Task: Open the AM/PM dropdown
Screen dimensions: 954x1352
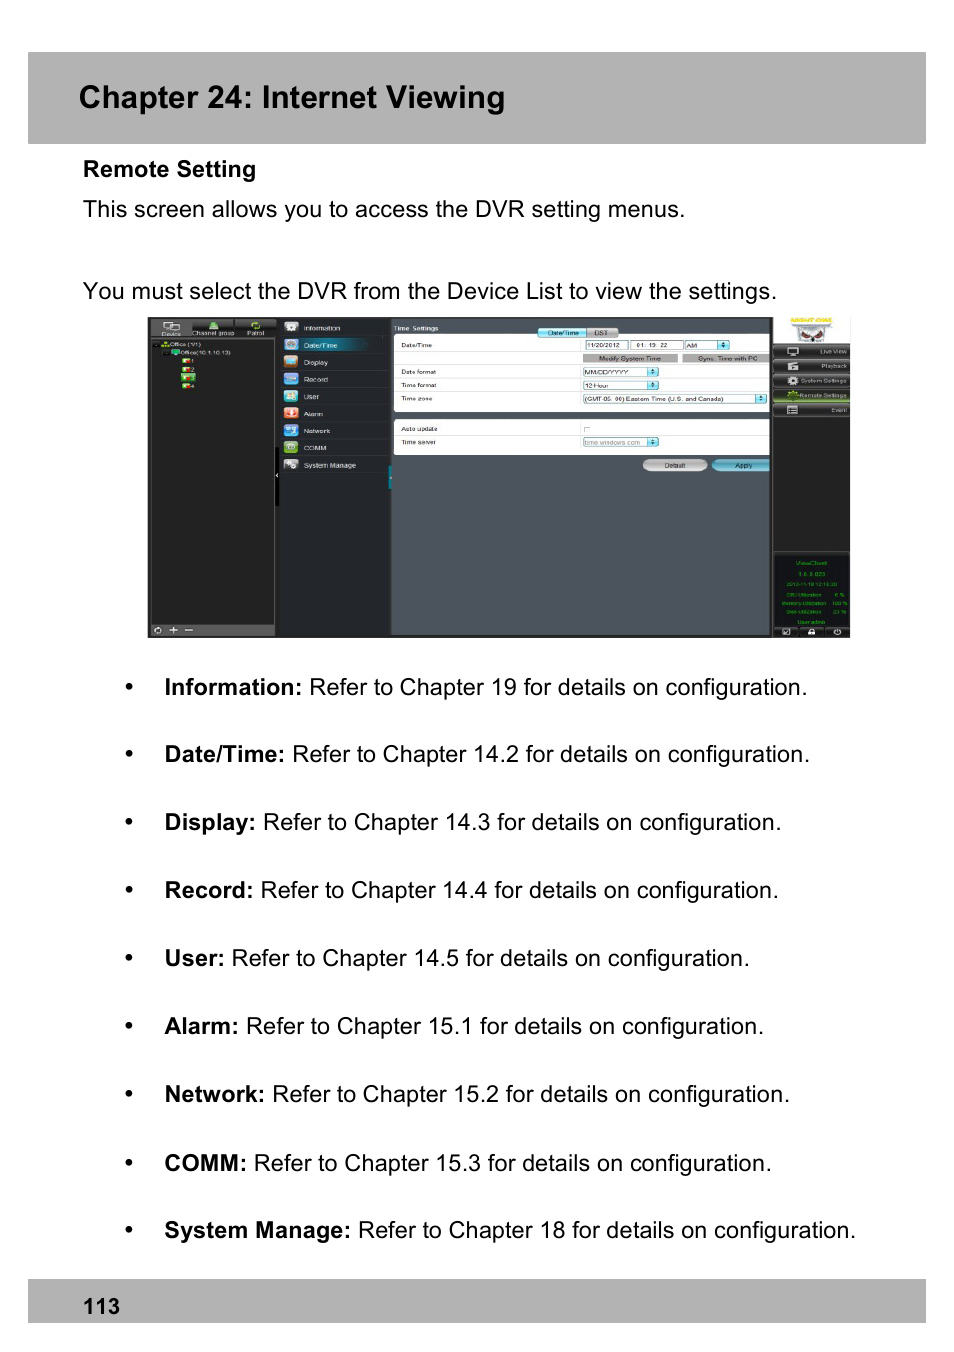Action: [x=707, y=345]
